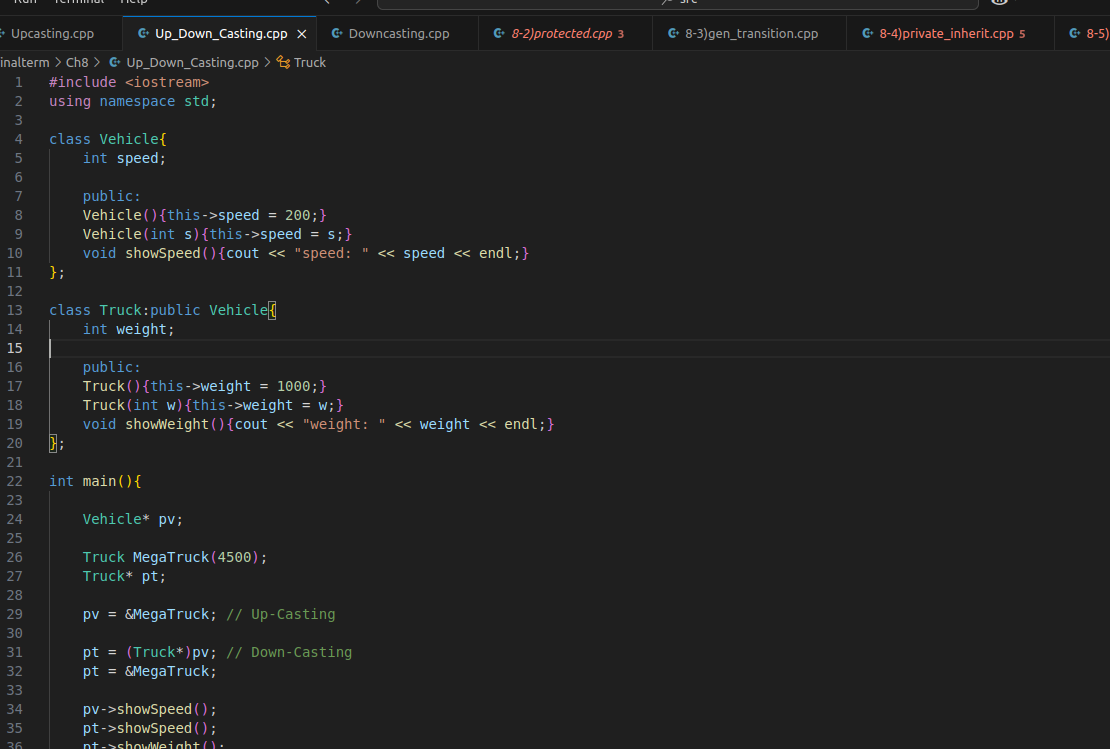
Task: Click 'Truck* pt;' on line 27
Action: coord(125,577)
